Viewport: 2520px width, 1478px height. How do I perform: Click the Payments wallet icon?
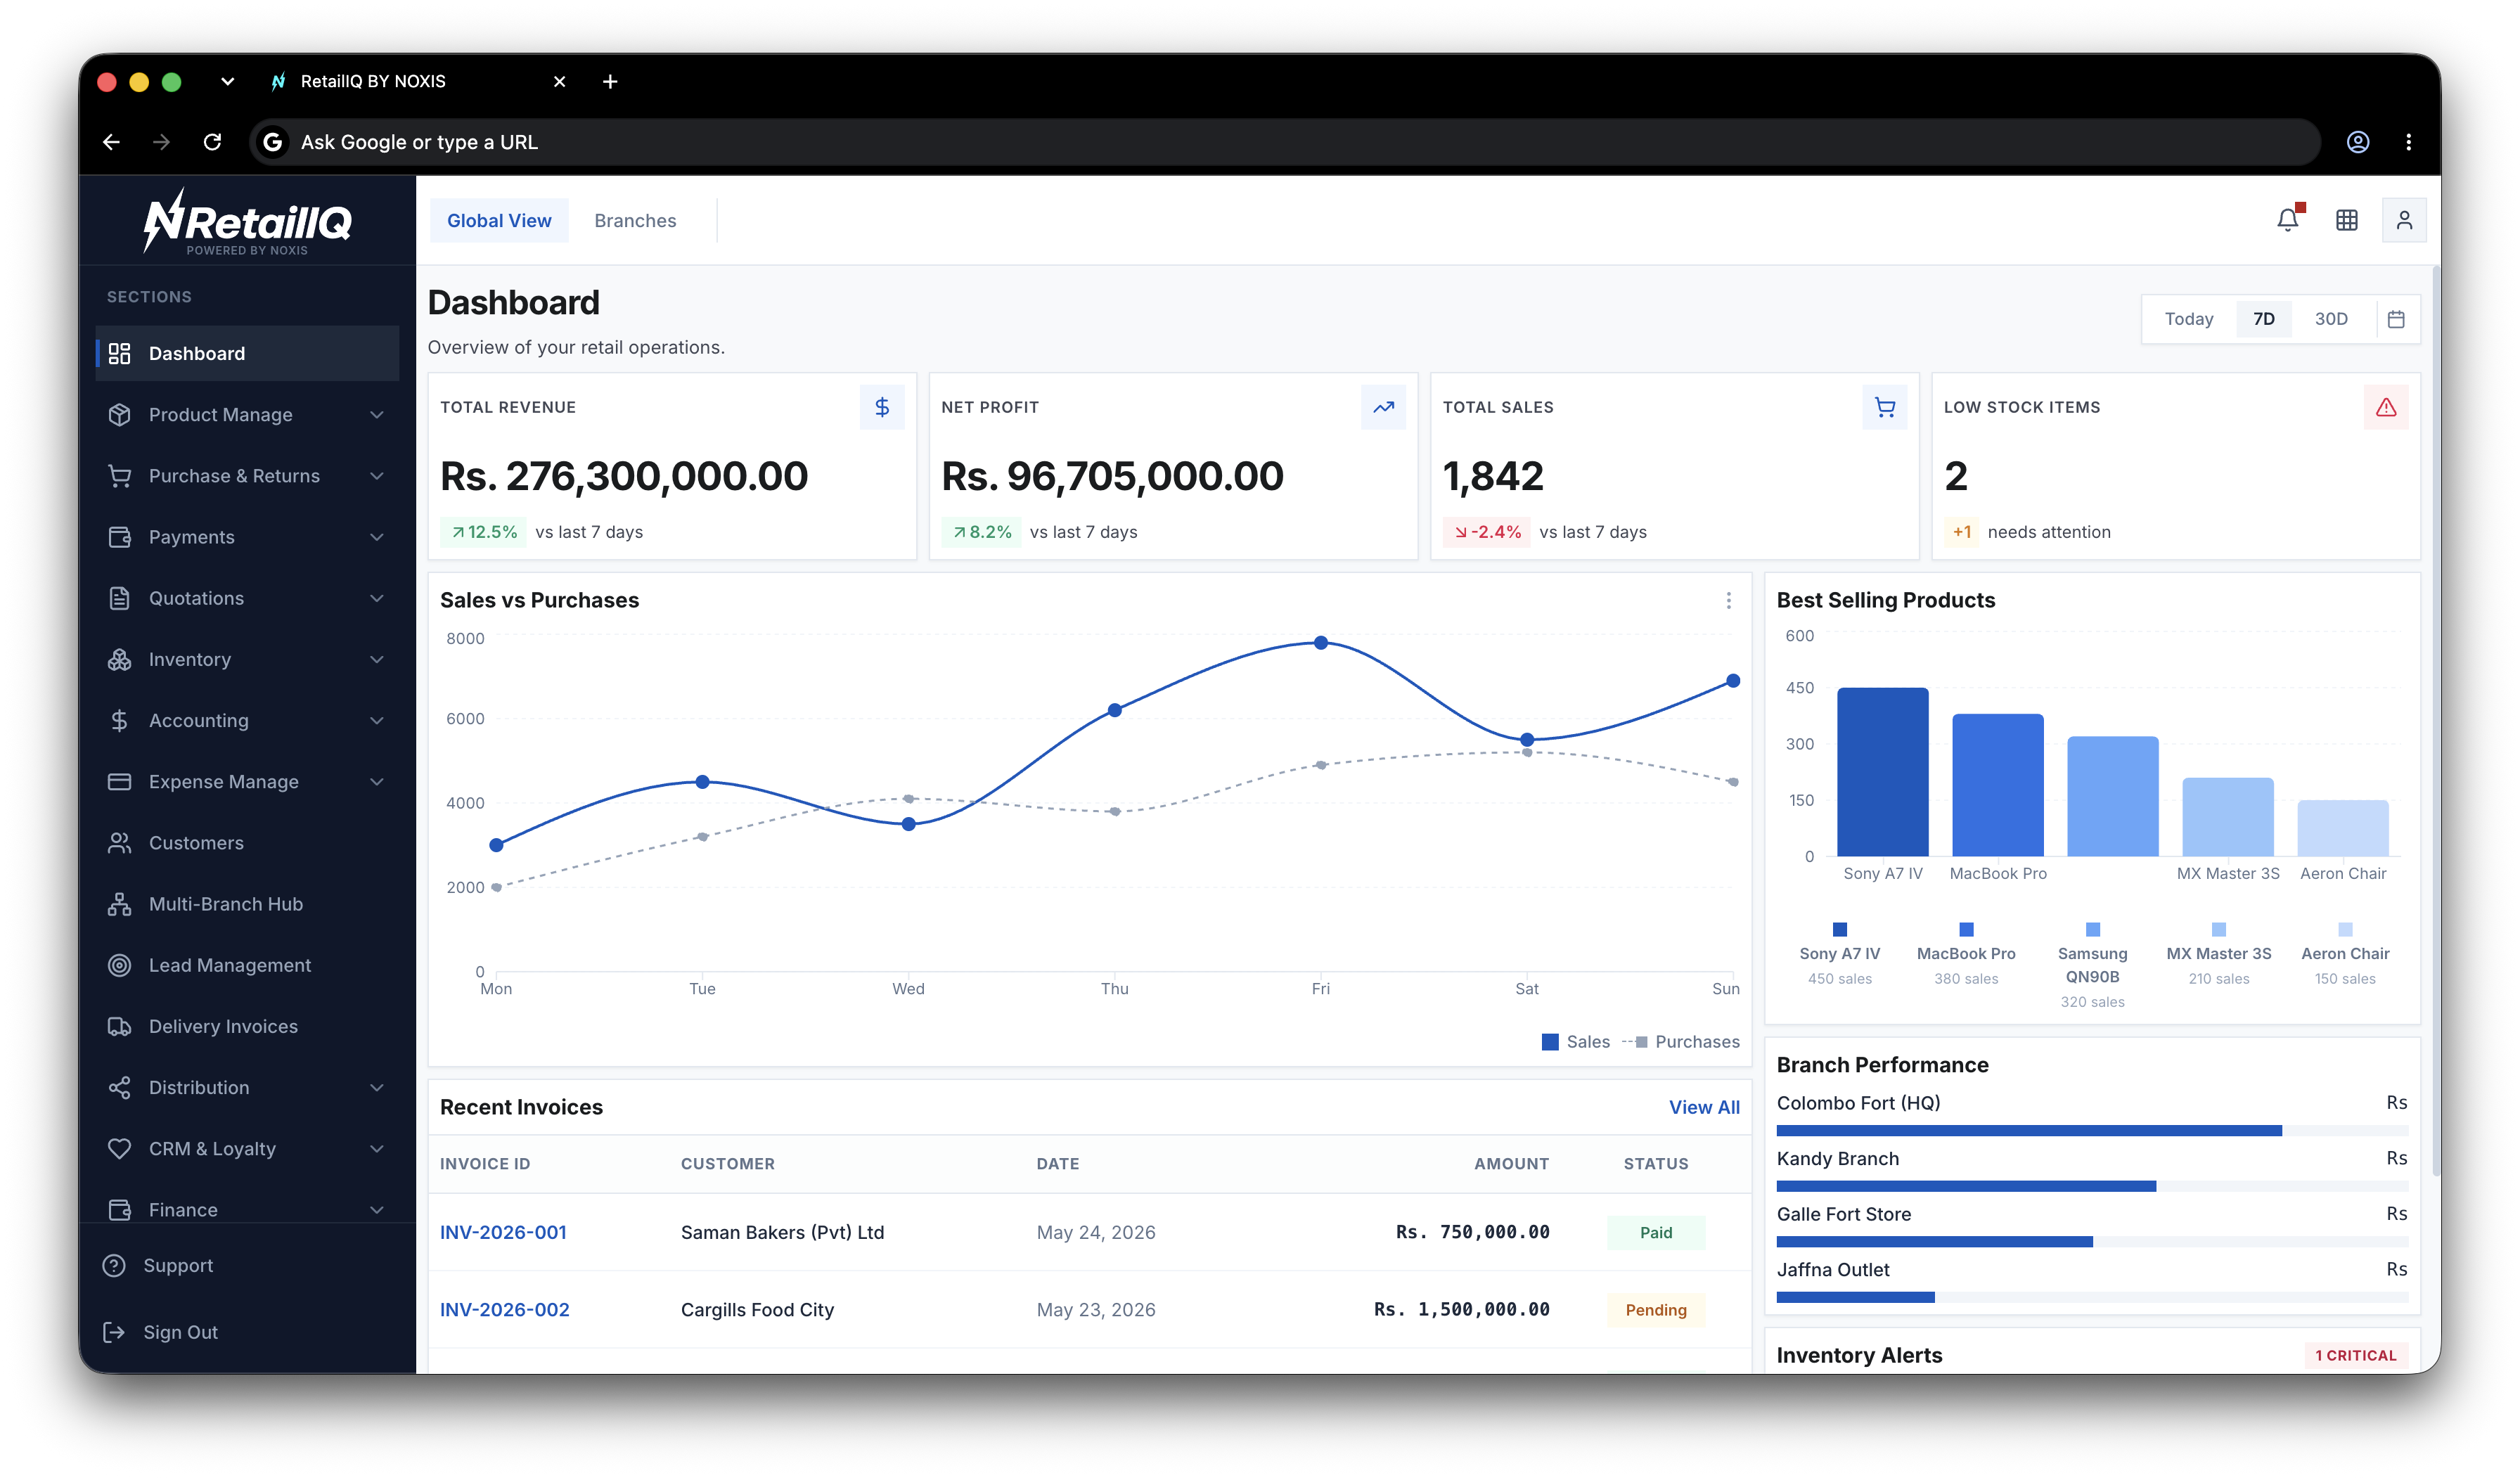point(120,537)
